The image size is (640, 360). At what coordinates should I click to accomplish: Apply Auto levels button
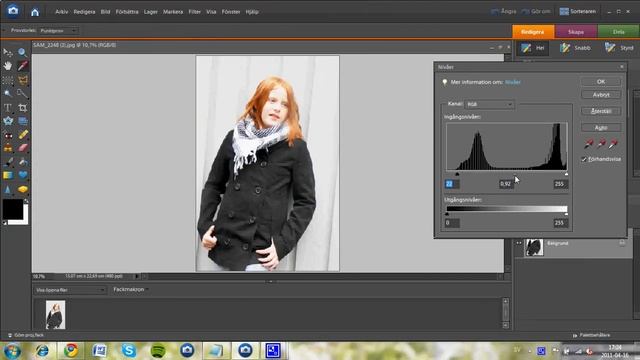pos(601,128)
